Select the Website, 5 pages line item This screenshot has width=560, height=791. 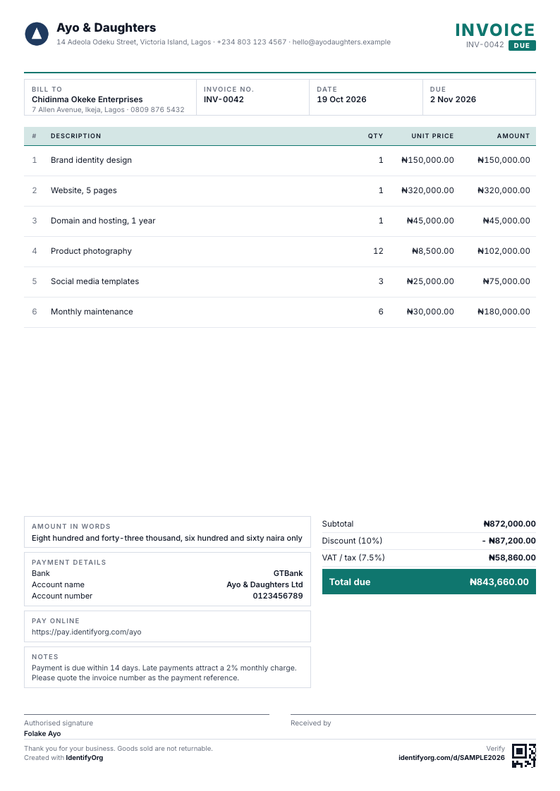tap(280, 191)
